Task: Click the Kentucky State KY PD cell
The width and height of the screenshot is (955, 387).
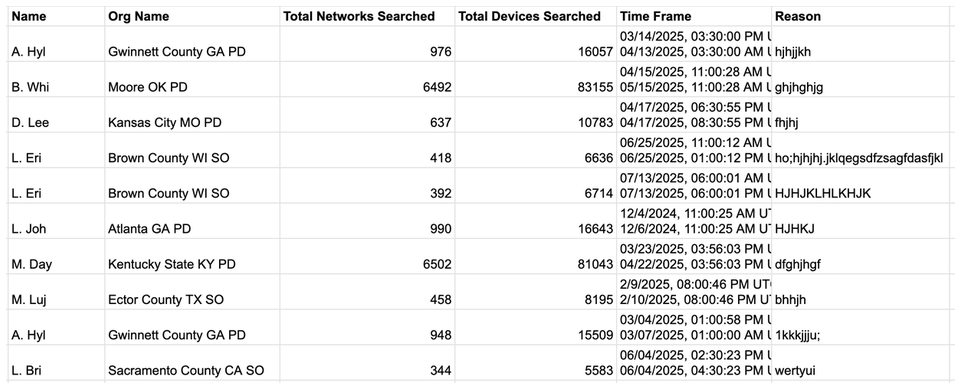Action: (192, 256)
